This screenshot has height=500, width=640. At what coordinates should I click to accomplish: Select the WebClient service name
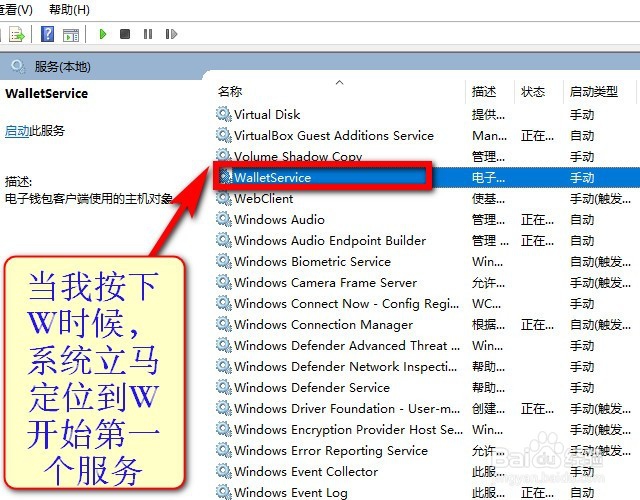(264, 199)
